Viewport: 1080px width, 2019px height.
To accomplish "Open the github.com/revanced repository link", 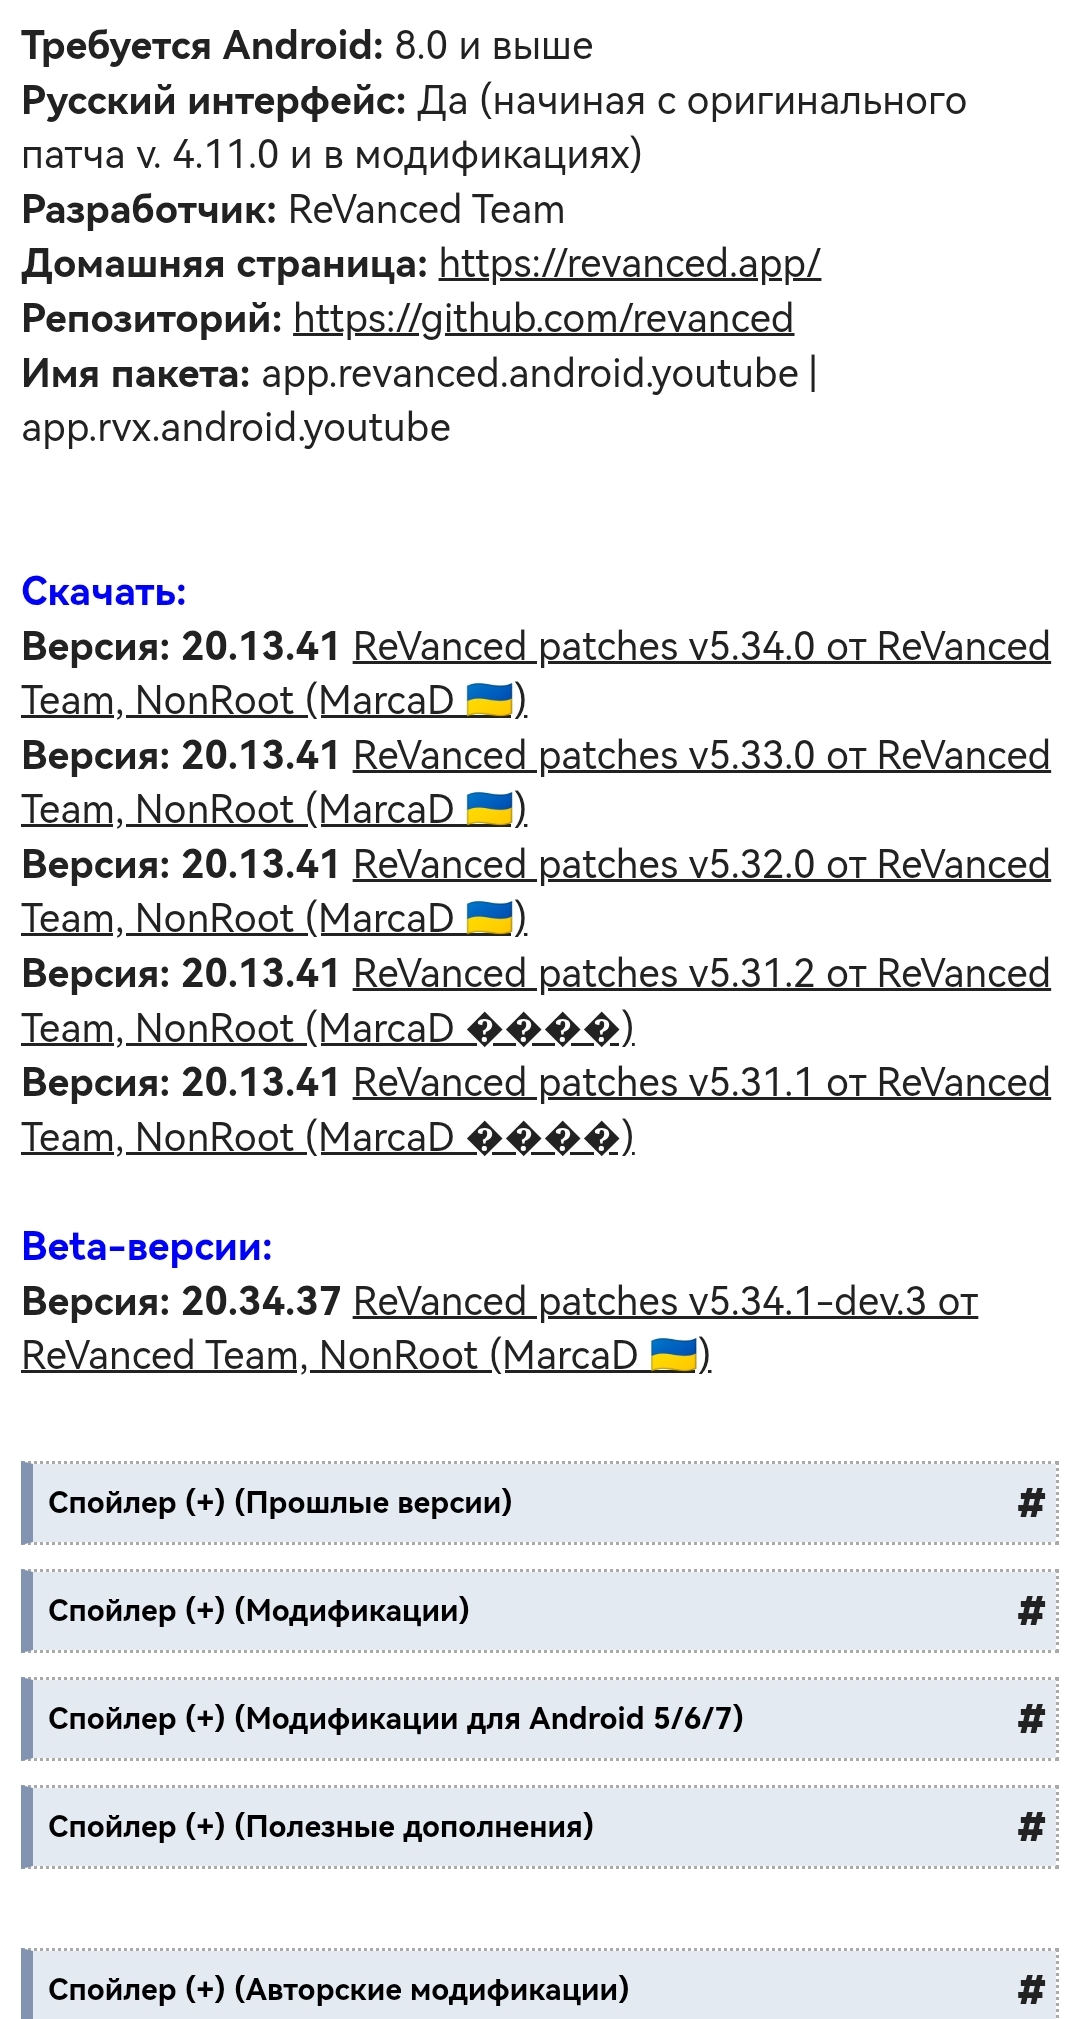I will coord(543,319).
